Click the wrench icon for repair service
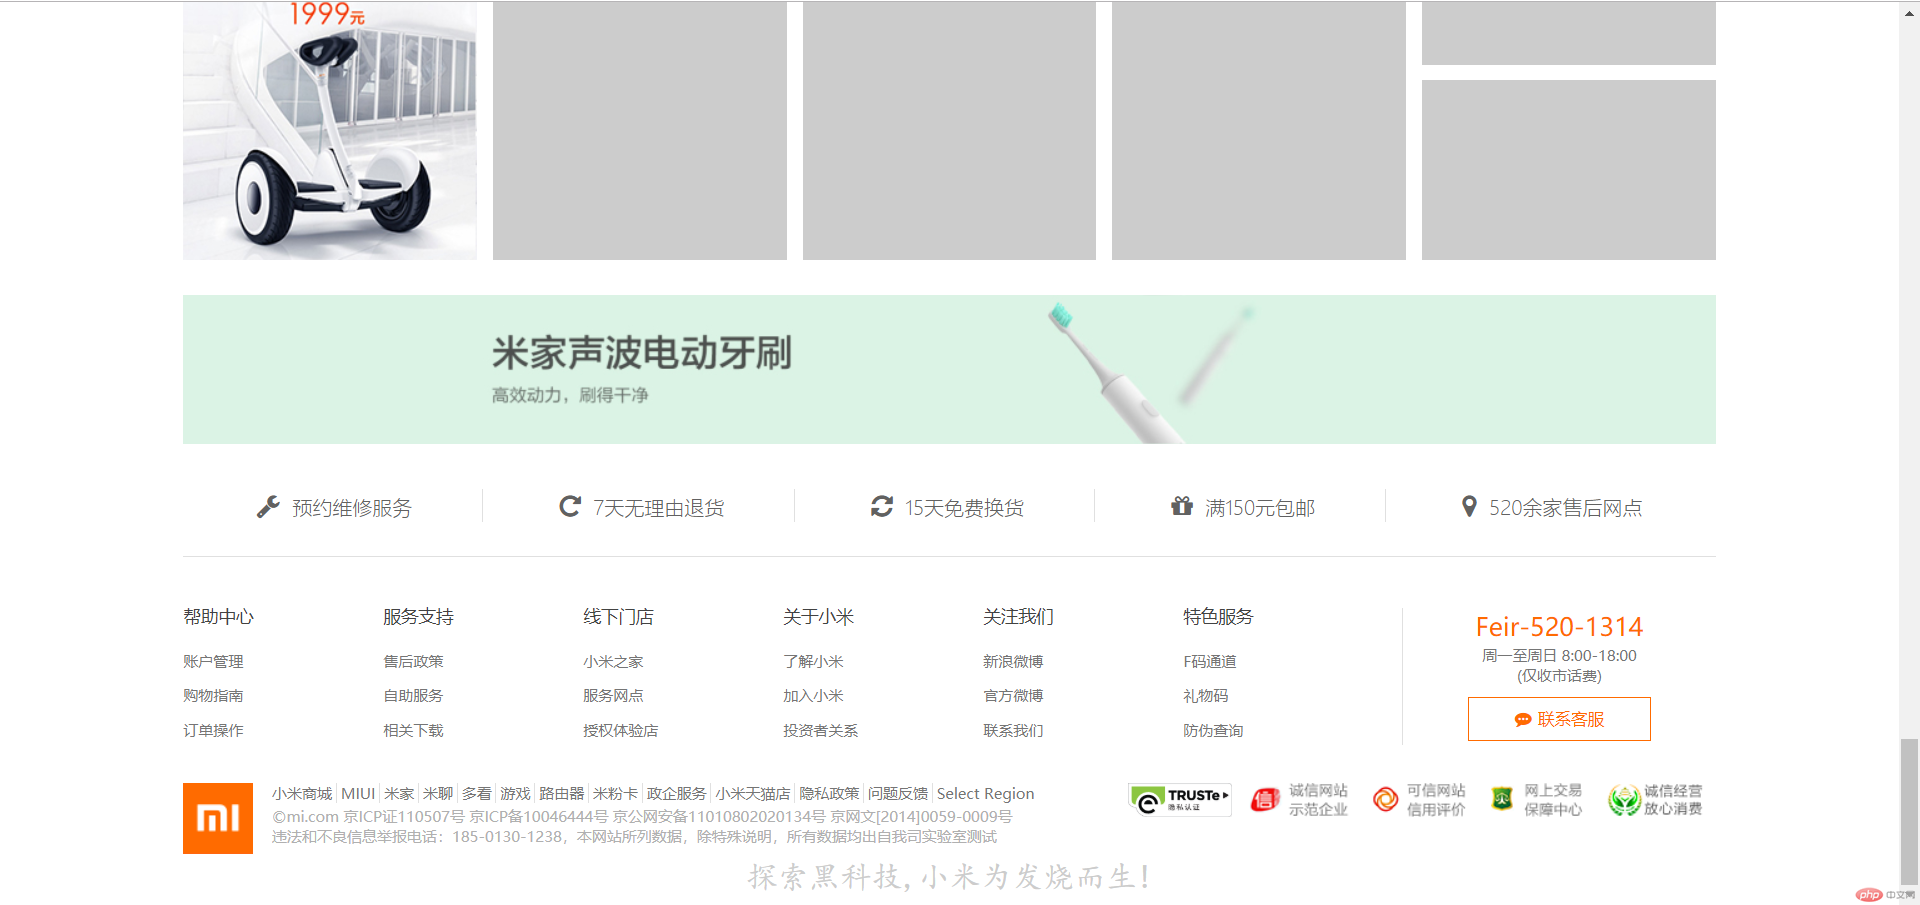This screenshot has width=1920, height=905. [x=268, y=507]
